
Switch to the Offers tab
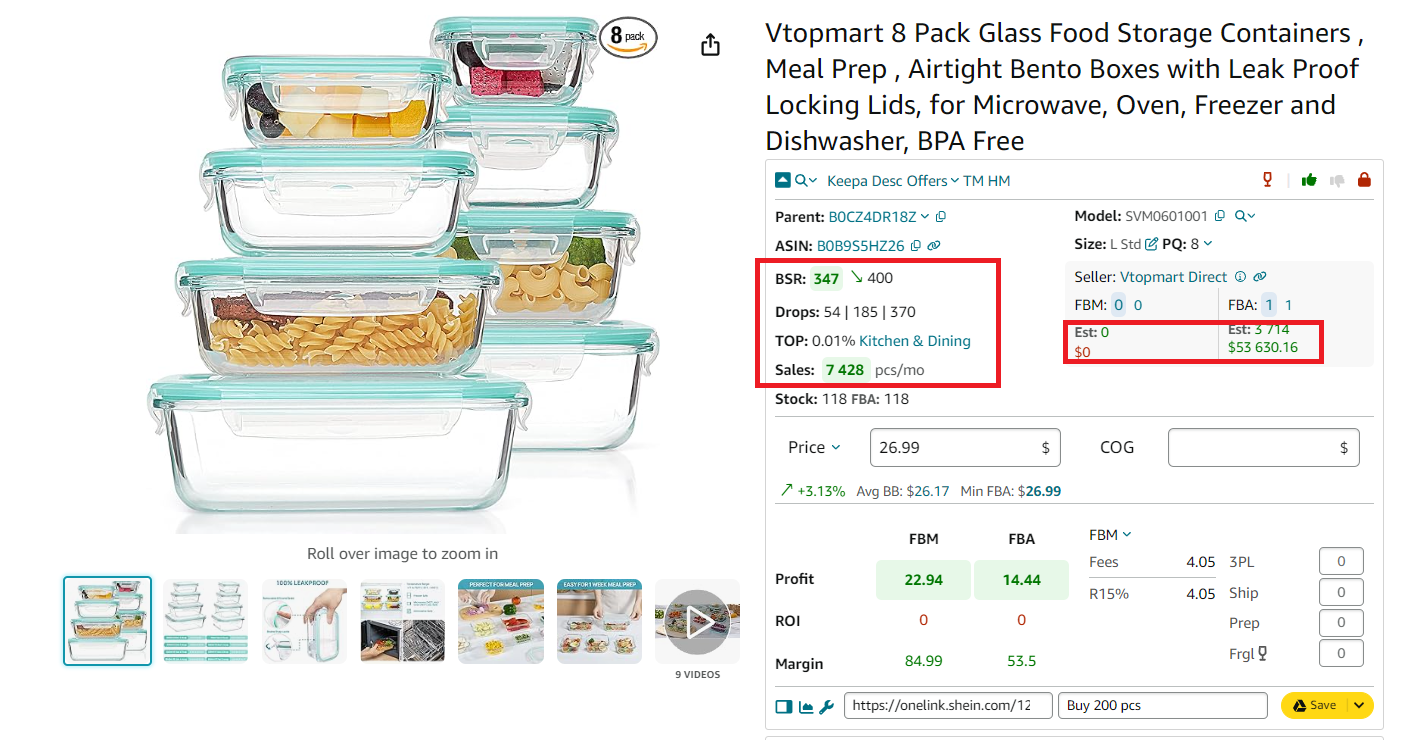click(926, 180)
